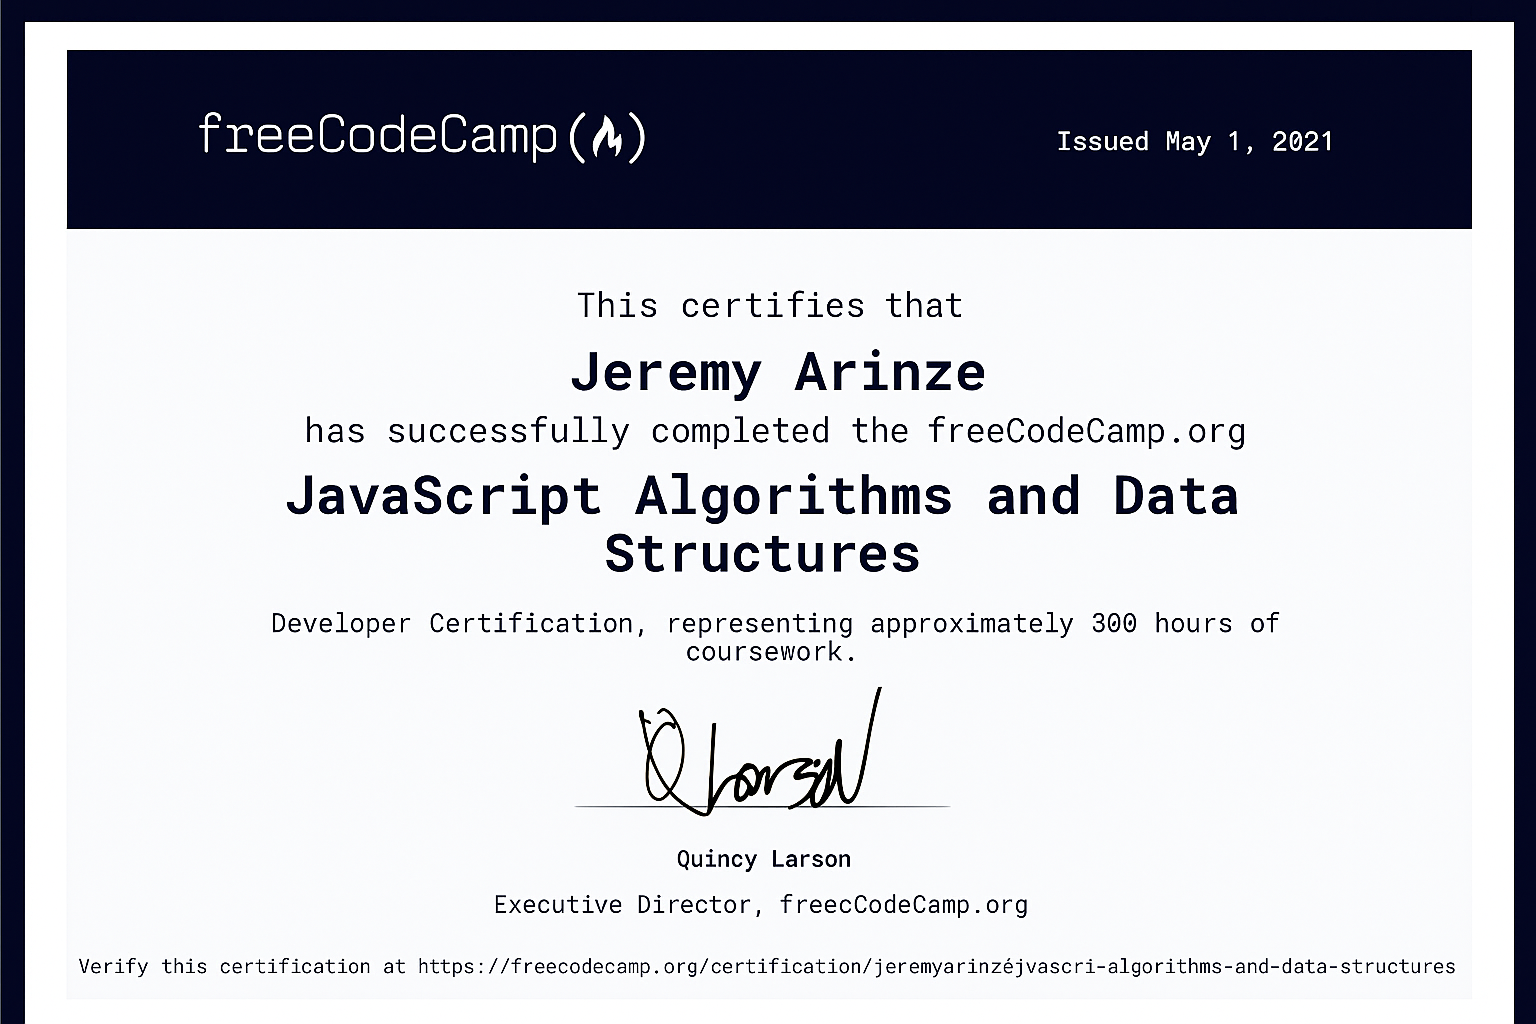The height and width of the screenshot is (1024, 1536).
Task: Click the 'has successfully completed' text
Action: click(x=566, y=431)
